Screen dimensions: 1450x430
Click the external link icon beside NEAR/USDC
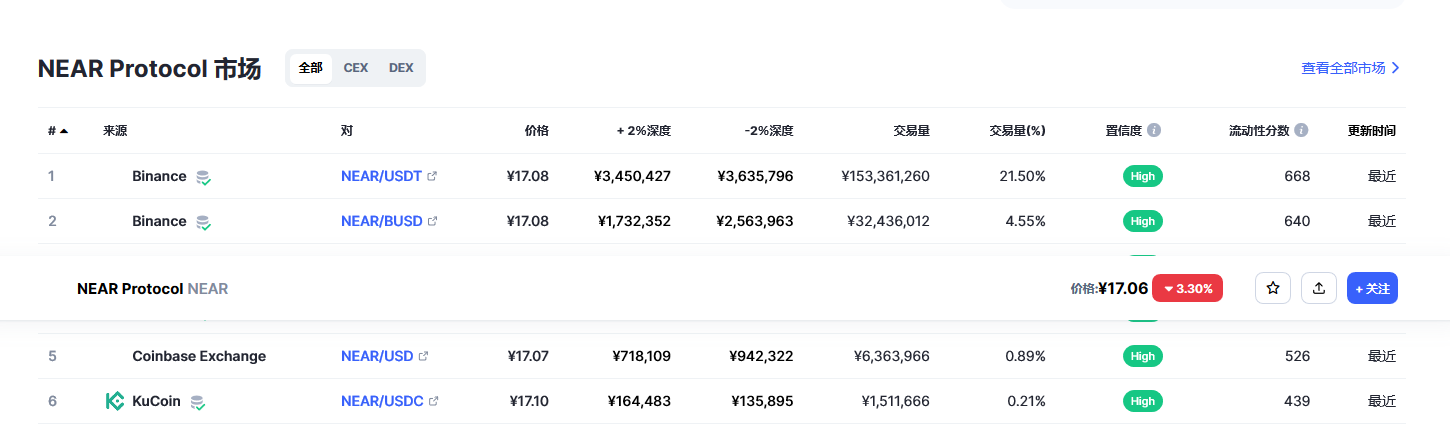tap(433, 401)
